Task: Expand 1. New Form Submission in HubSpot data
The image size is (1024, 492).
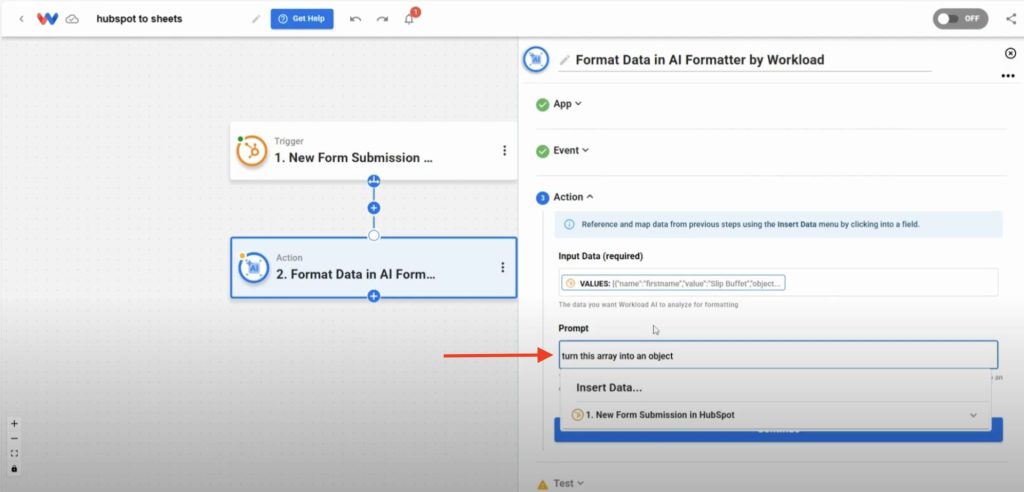Action: 775,415
